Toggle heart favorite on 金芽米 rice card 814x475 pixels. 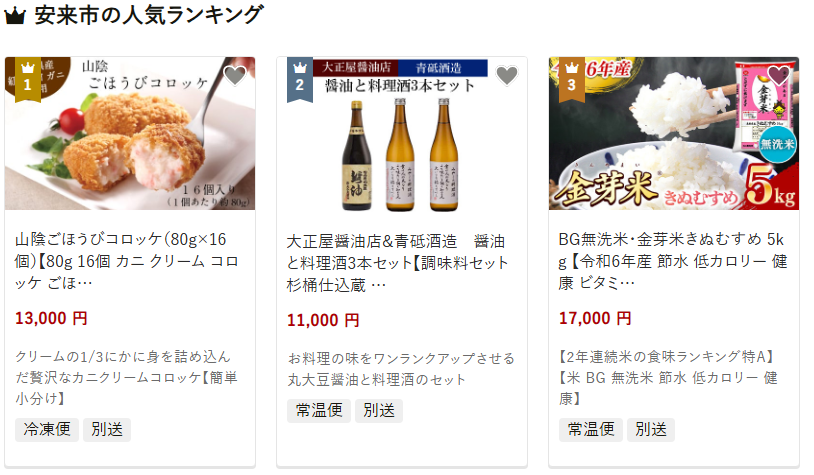pos(779,76)
